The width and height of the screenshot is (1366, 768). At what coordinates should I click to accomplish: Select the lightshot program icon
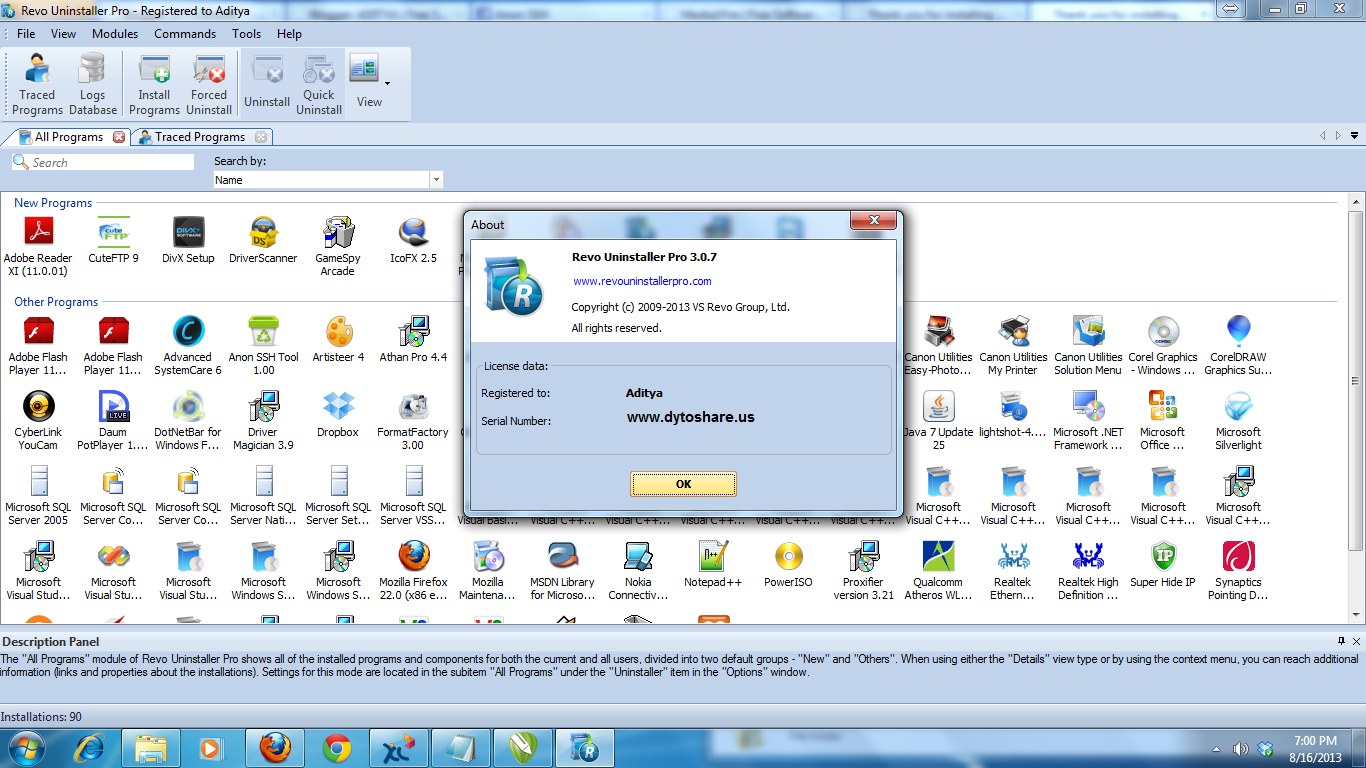(x=1013, y=415)
